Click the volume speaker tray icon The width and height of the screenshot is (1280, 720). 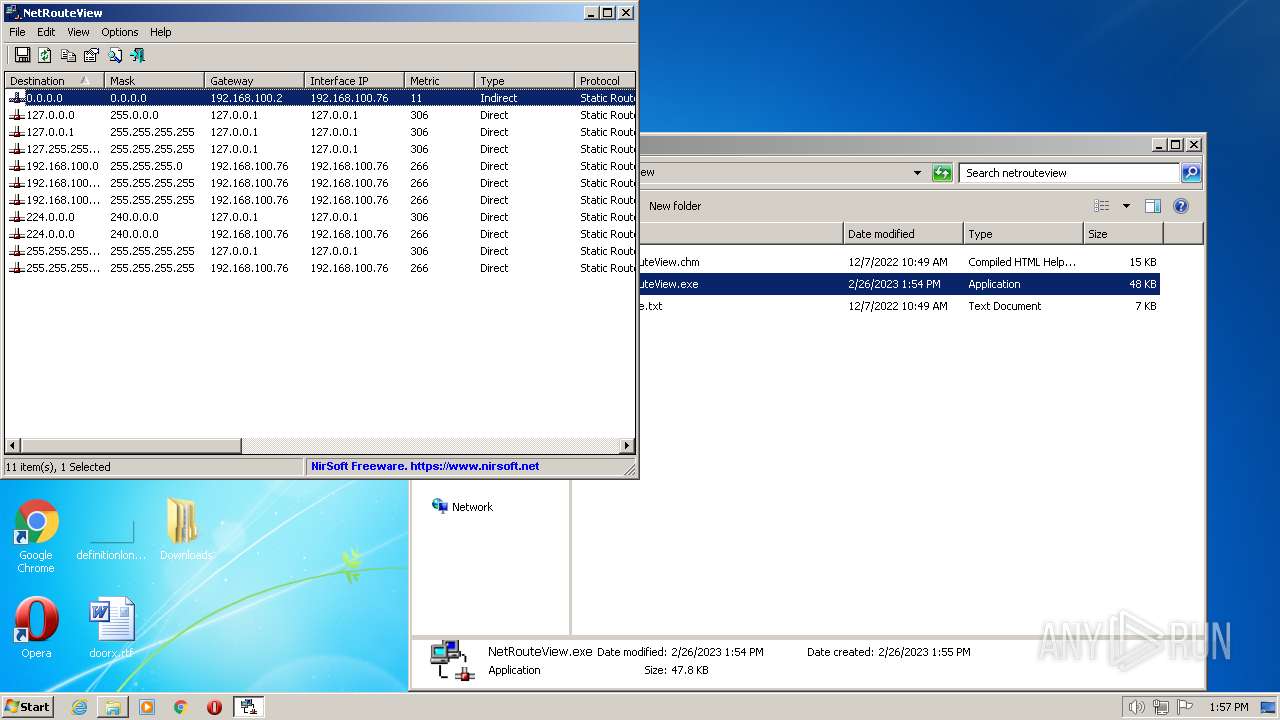click(1136, 707)
